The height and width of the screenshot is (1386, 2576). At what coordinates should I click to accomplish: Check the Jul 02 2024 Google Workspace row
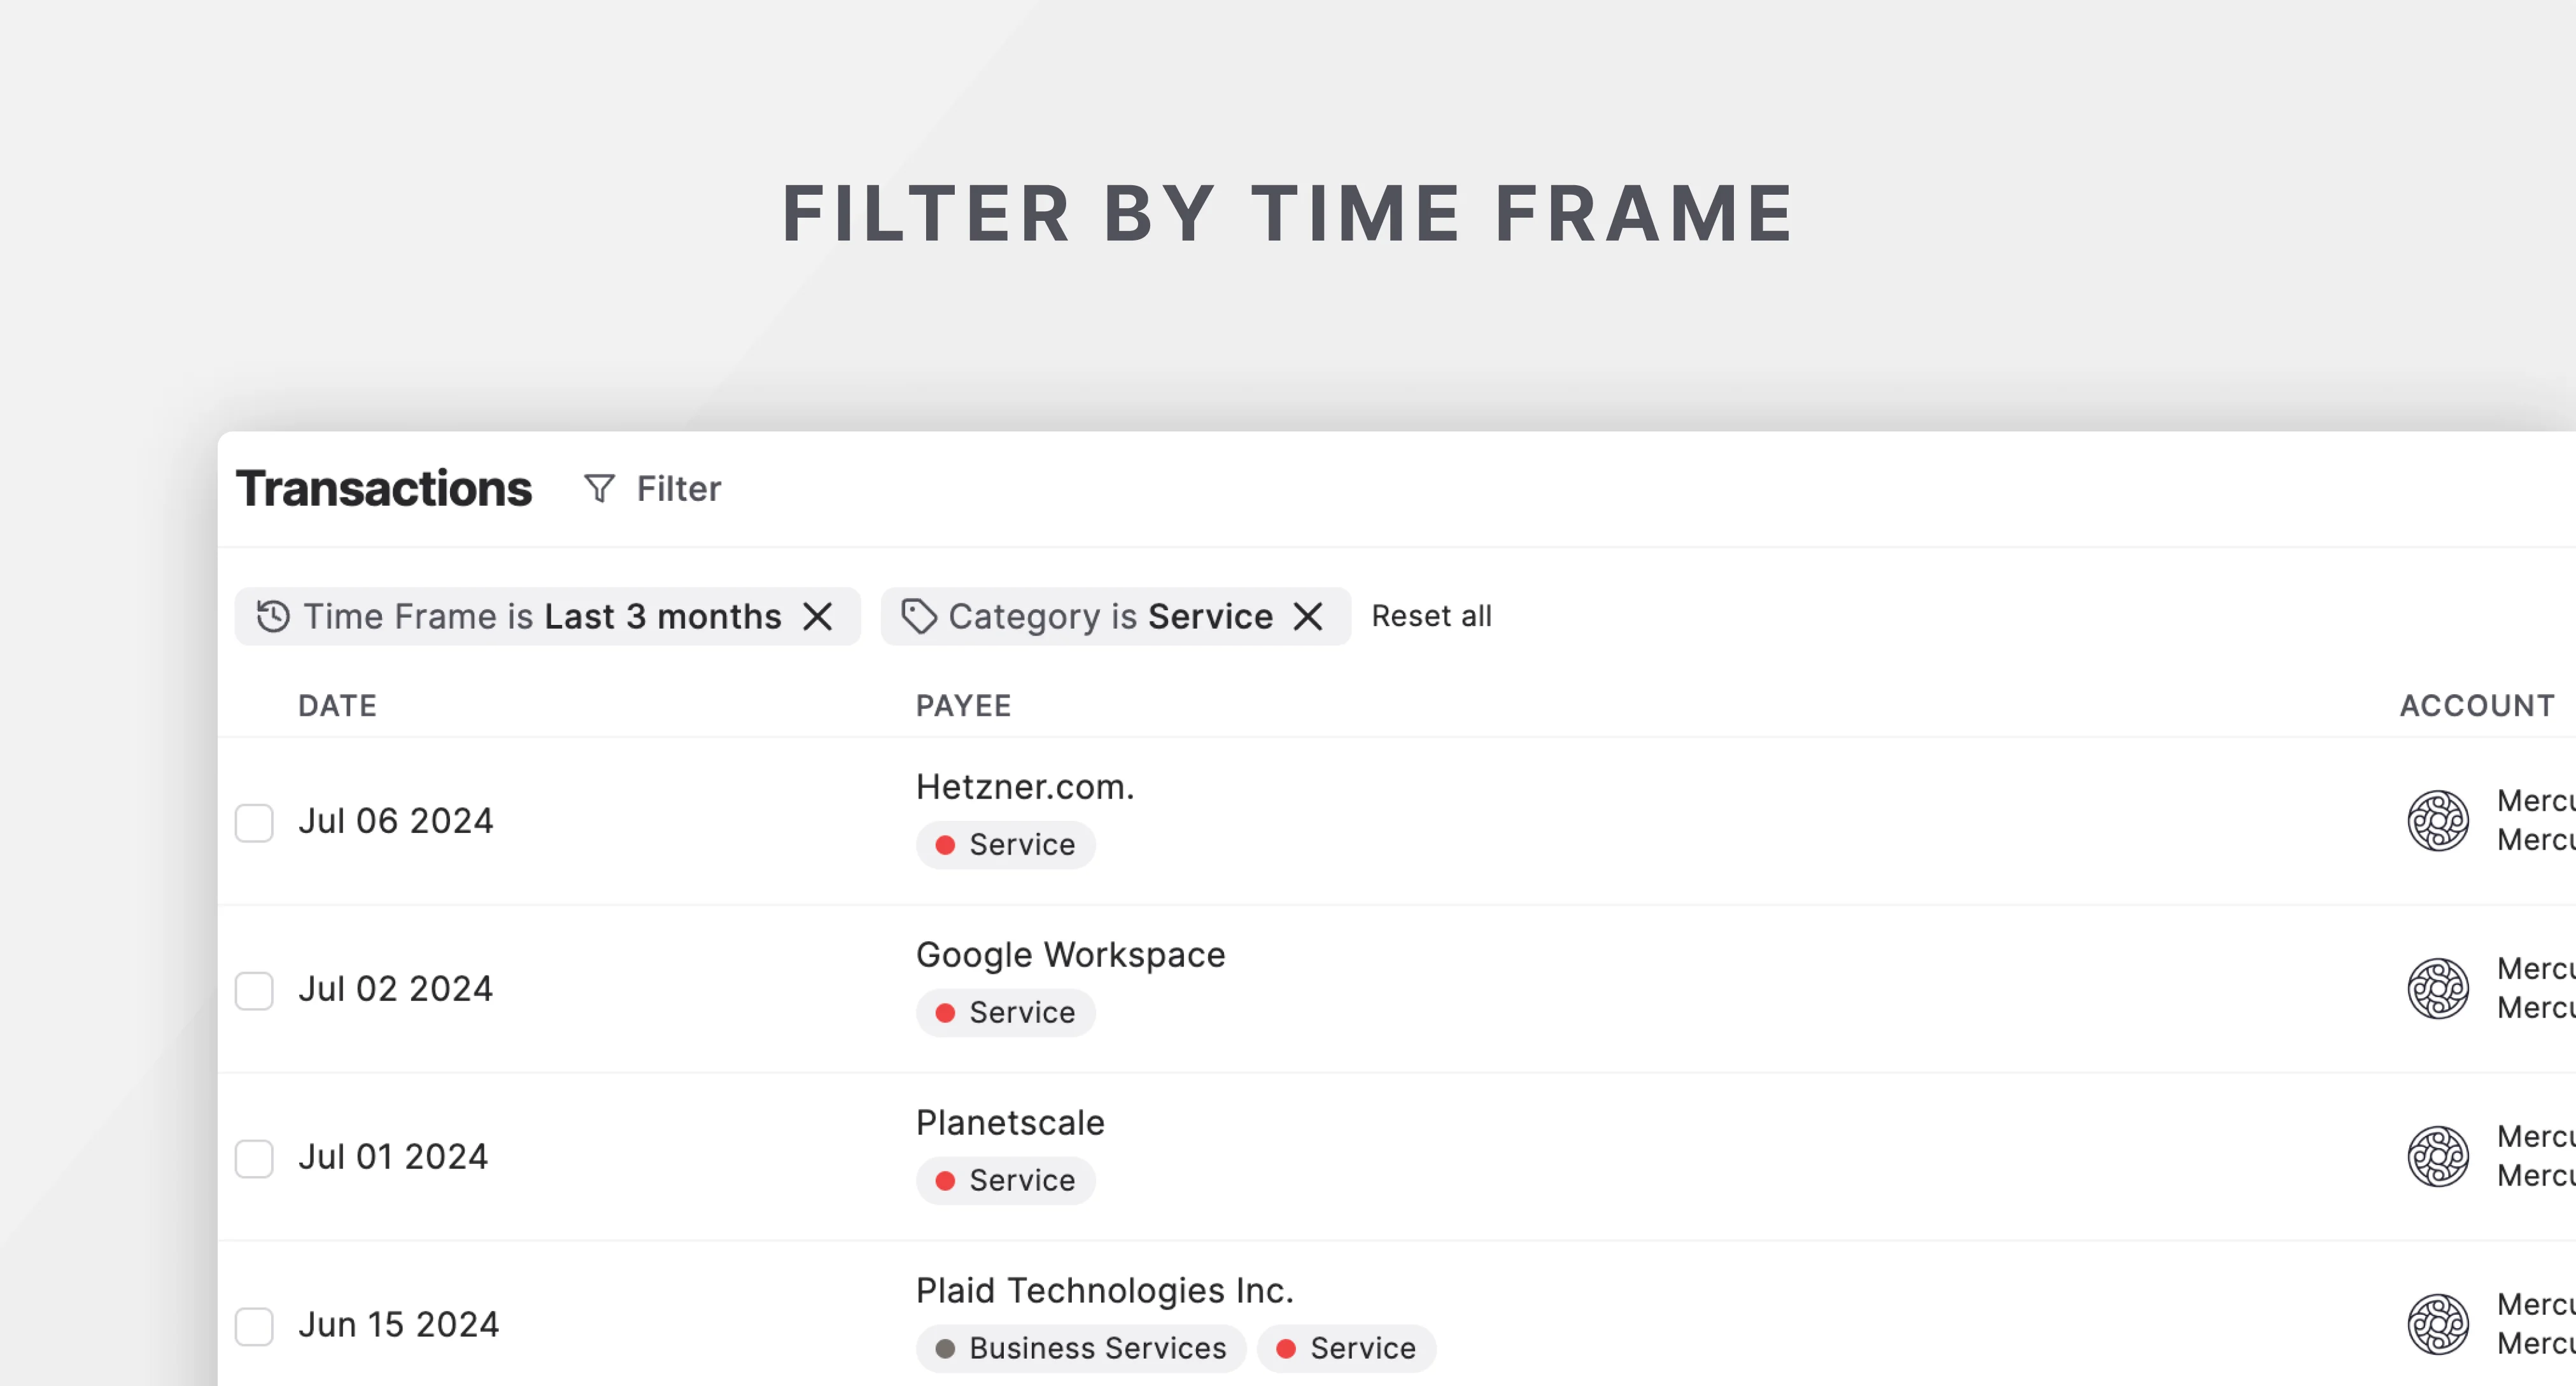(x=254, y=992)
